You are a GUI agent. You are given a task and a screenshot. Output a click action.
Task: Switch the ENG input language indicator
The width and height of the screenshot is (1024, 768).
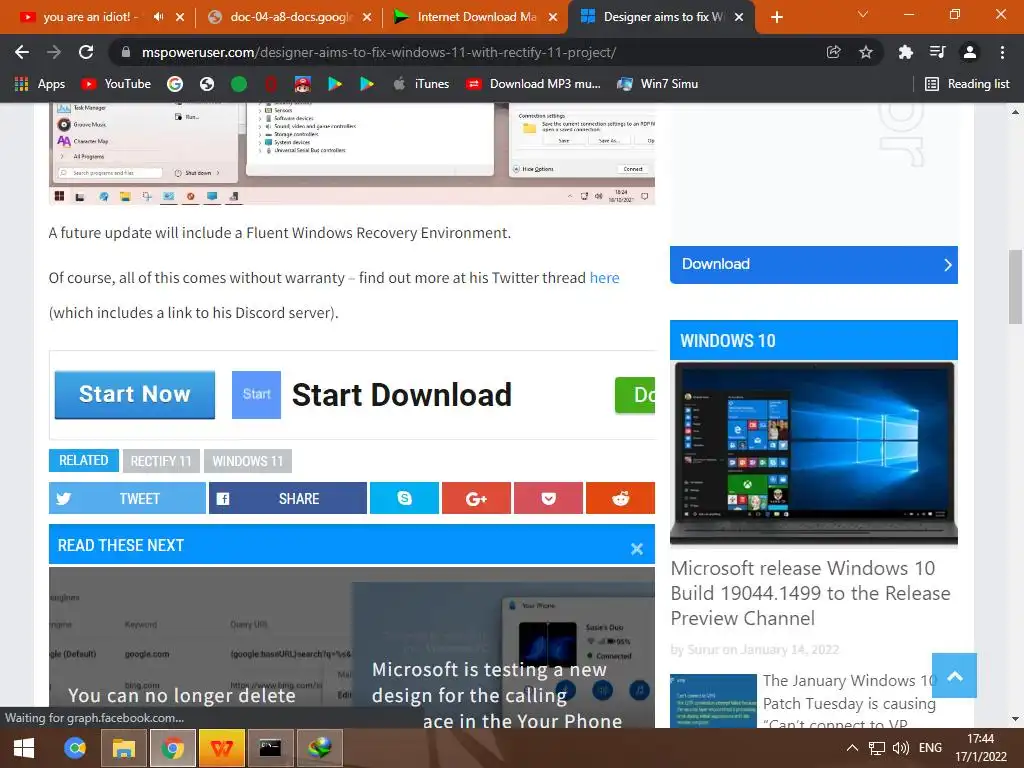[930, 748]
